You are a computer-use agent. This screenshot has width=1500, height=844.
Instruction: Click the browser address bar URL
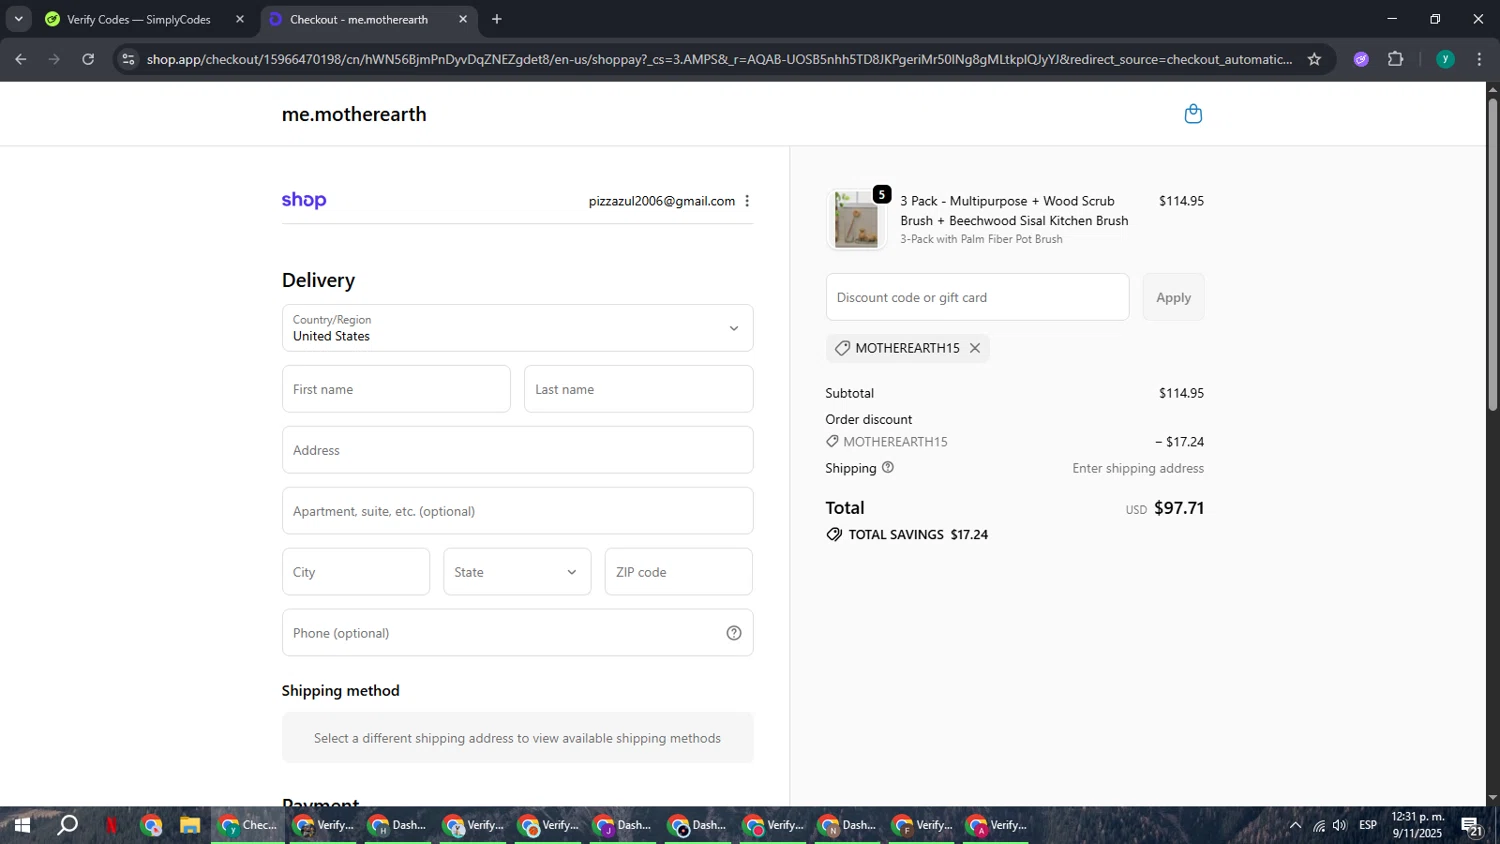tap(719, 60)
